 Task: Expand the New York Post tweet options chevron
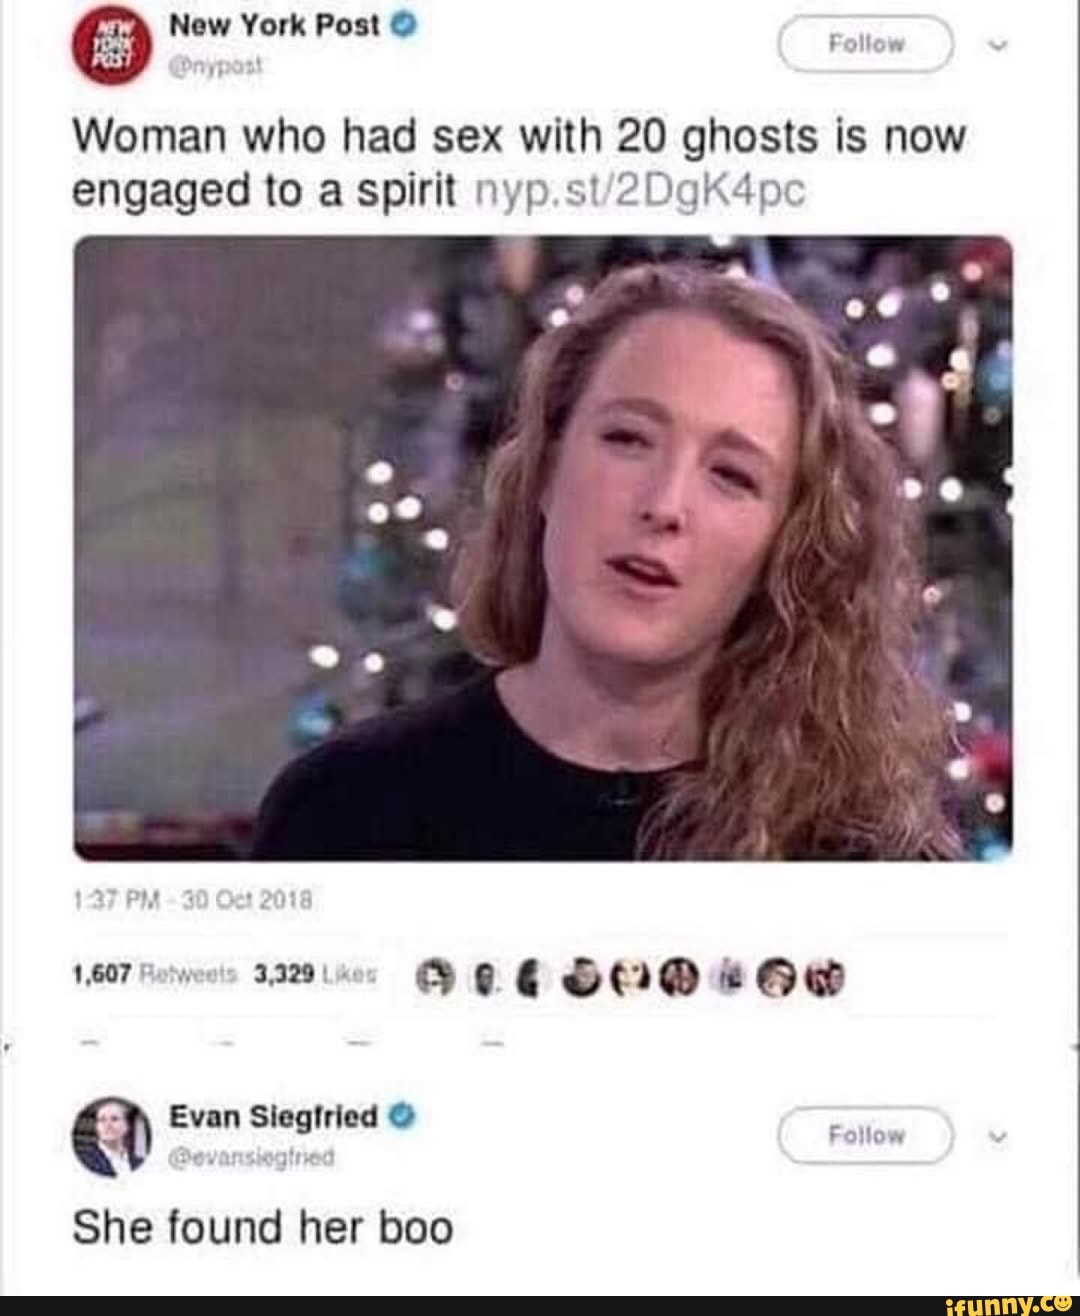[x=993, y=45]
